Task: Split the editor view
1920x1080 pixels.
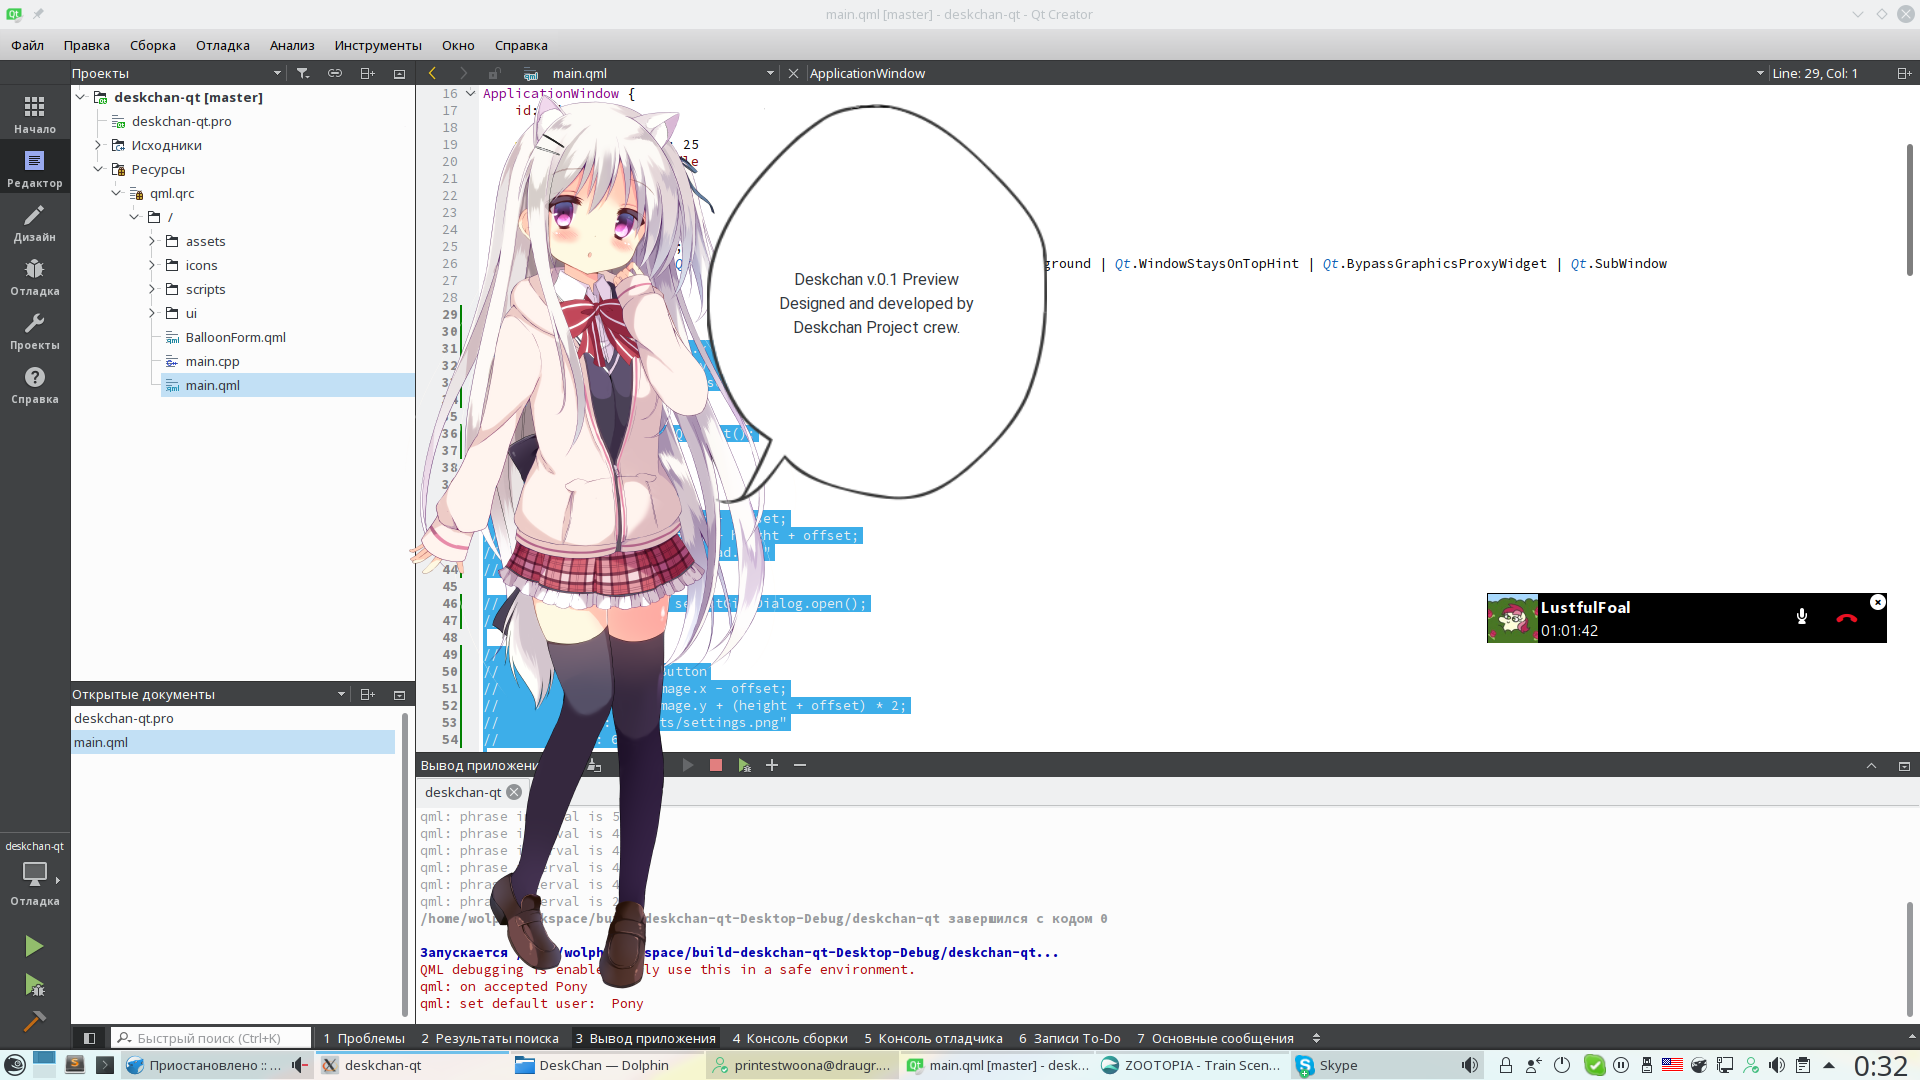Action: tap(1904, 73)
